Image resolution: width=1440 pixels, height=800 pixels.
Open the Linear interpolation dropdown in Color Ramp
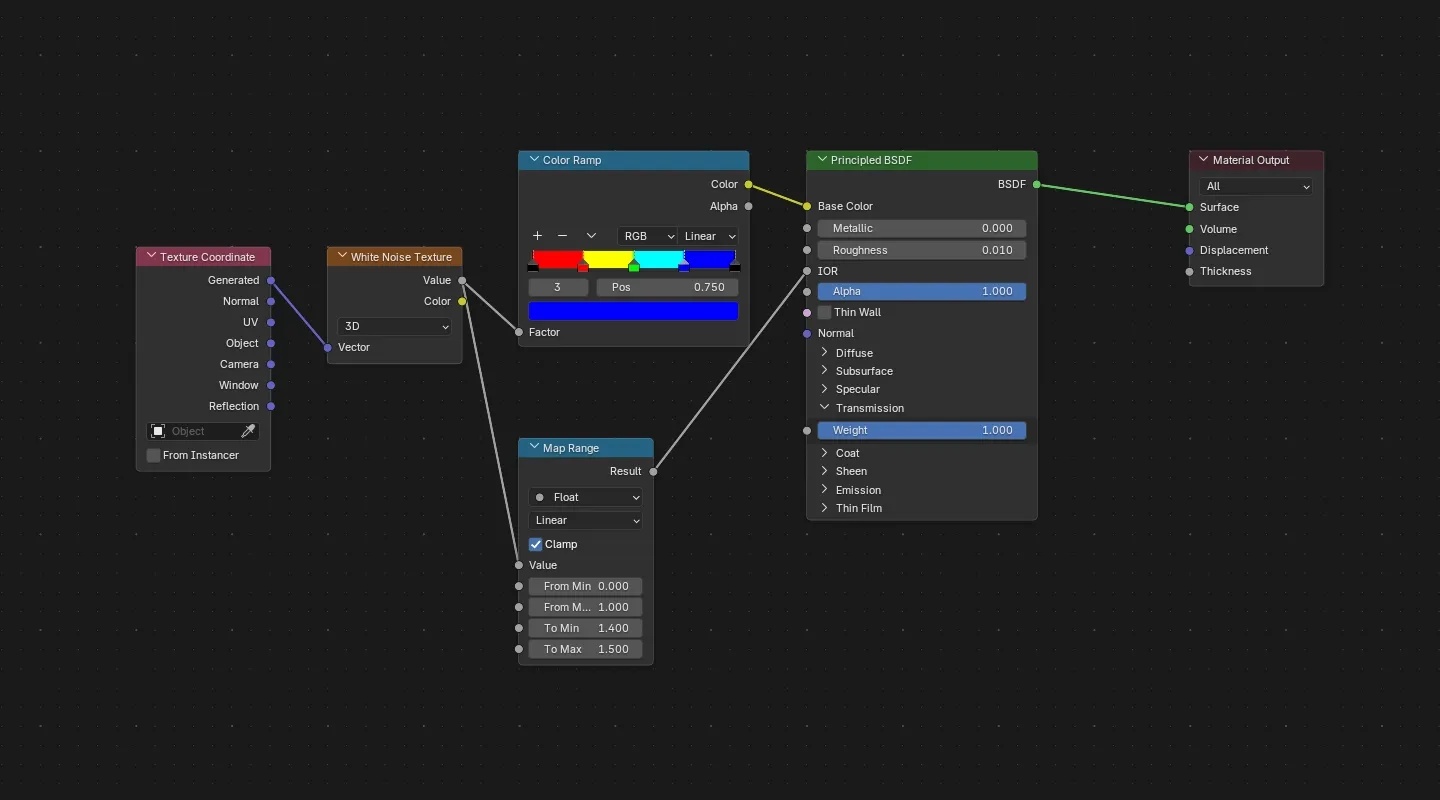(709, 236)
